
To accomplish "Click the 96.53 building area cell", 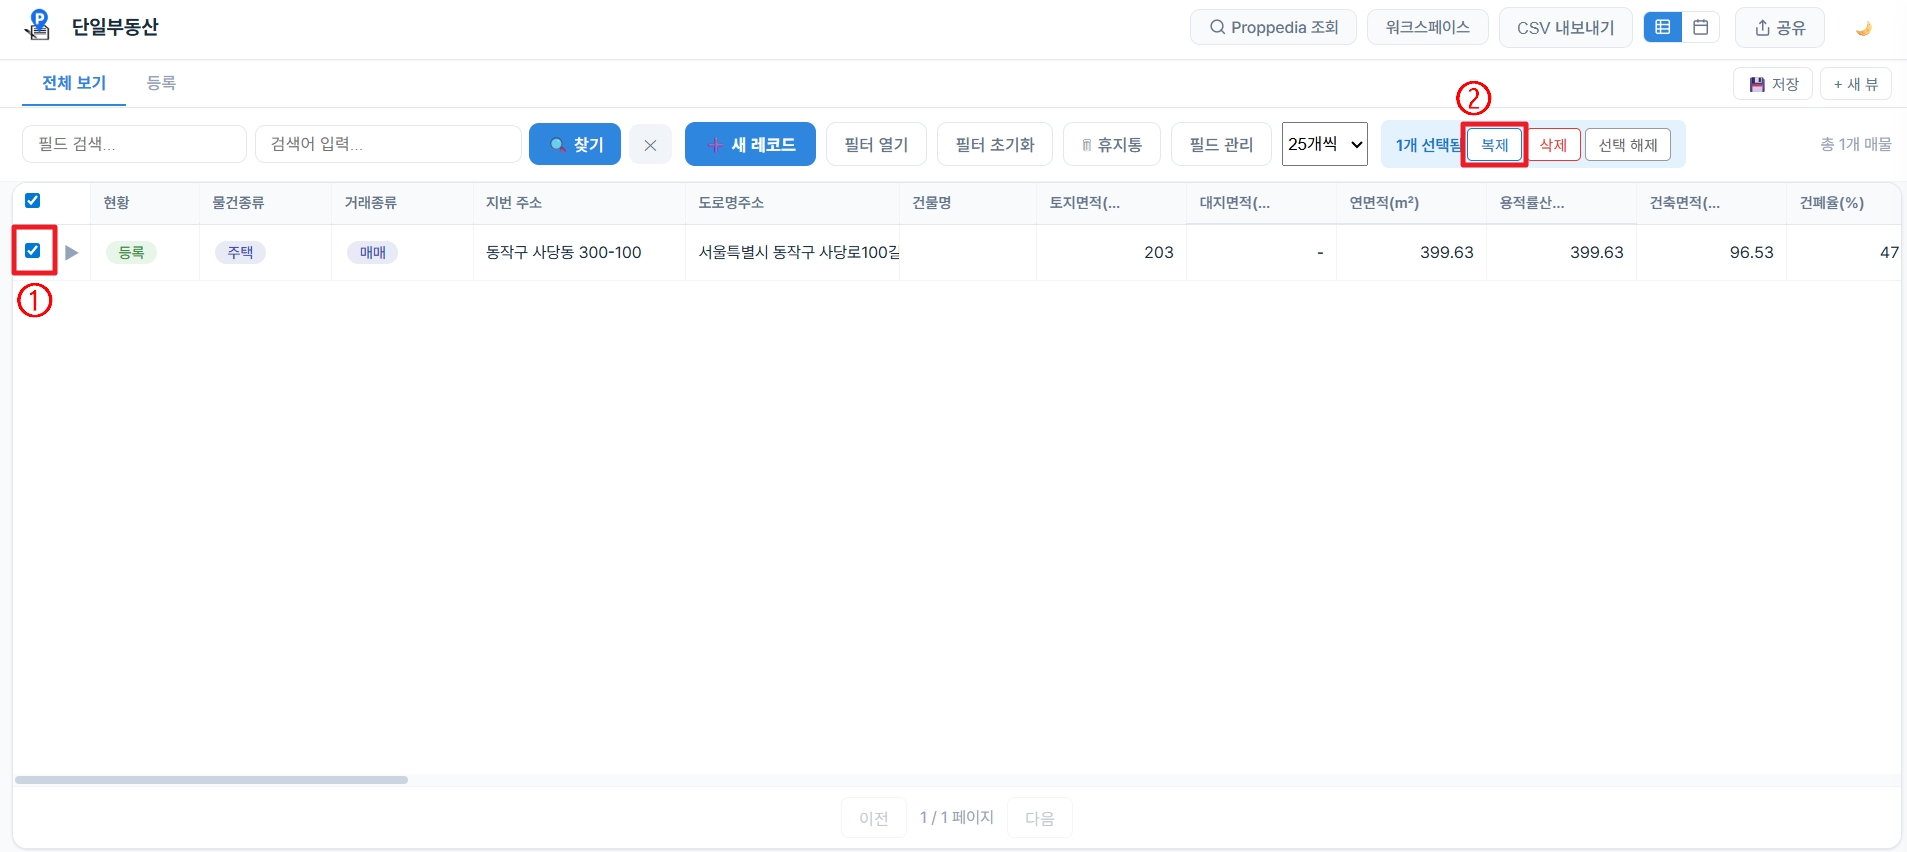I will (1711, 252).
